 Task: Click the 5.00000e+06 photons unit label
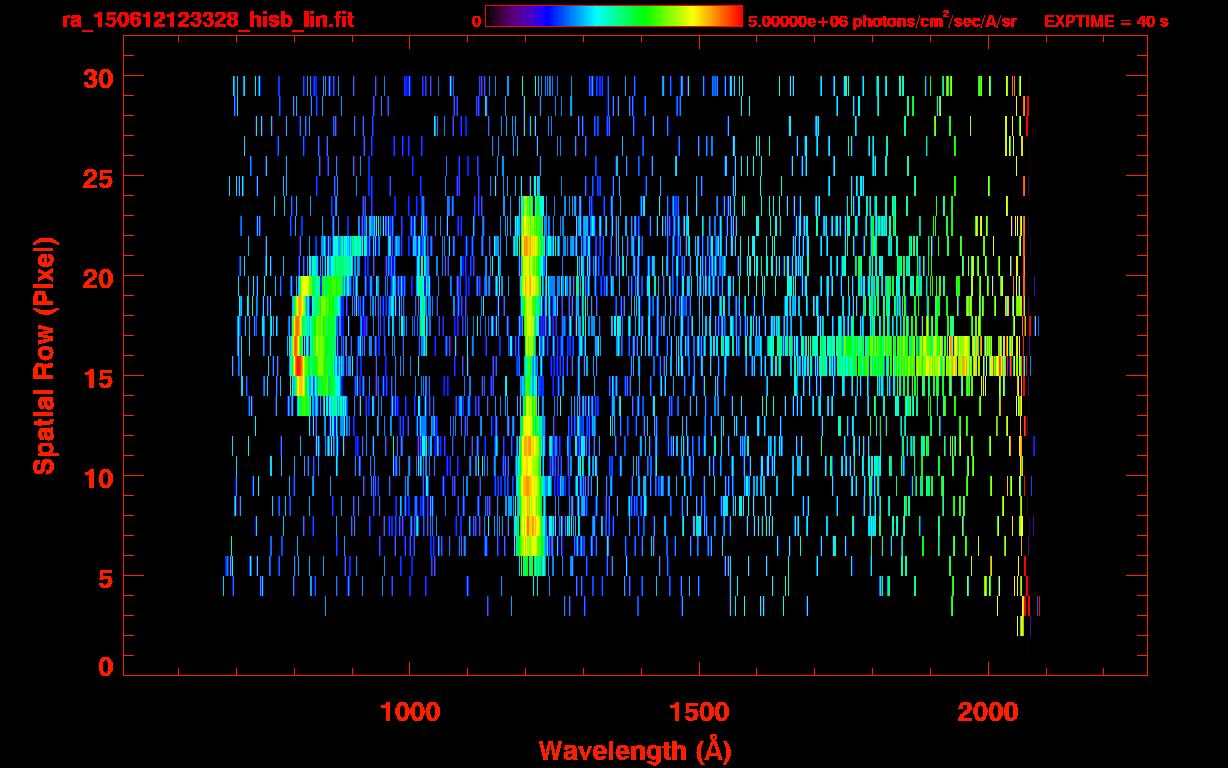[x=882, y=21]
